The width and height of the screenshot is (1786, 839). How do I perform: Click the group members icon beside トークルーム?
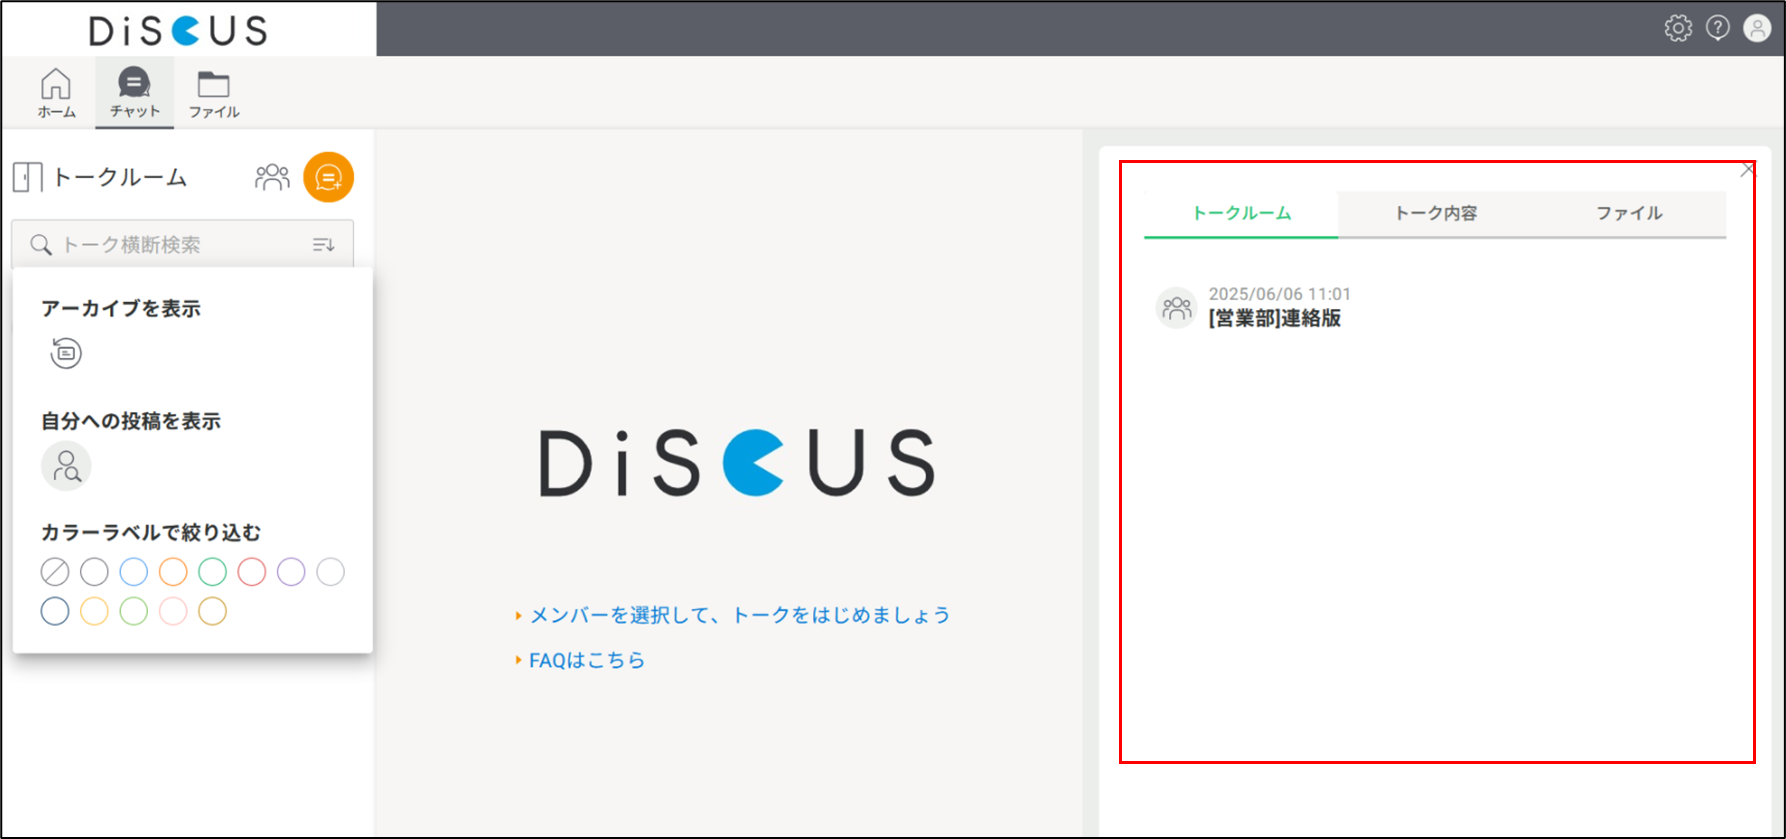272,177
